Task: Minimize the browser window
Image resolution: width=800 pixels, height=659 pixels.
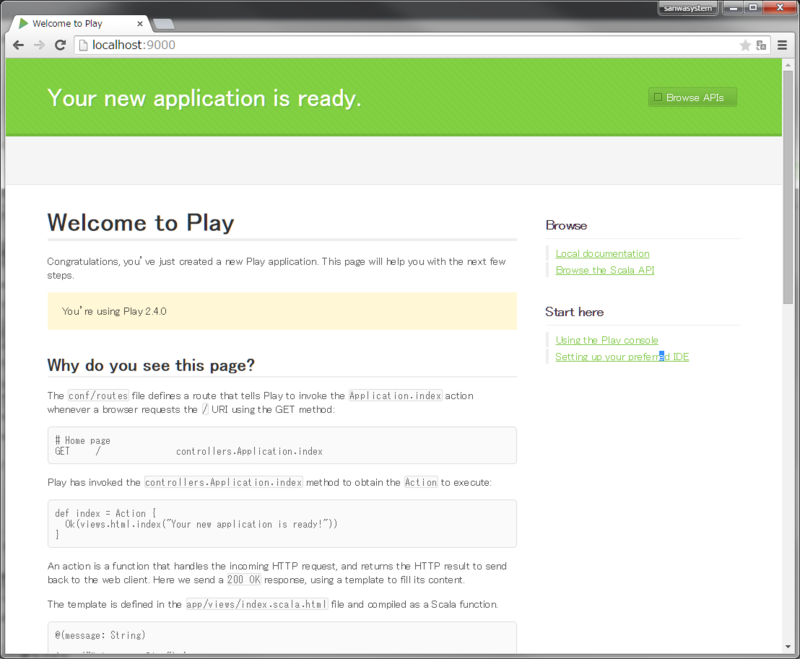Action: [733, 8]
